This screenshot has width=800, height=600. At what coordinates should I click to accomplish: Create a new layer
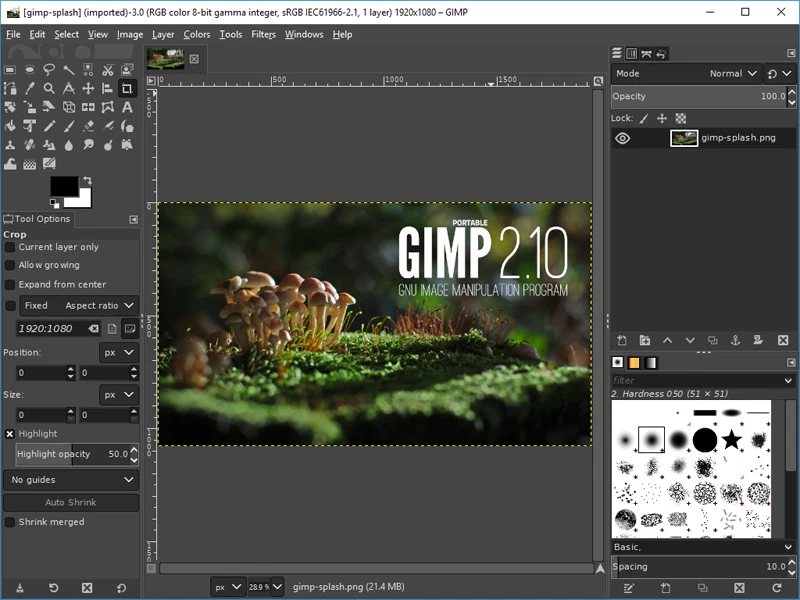[620, 341]
